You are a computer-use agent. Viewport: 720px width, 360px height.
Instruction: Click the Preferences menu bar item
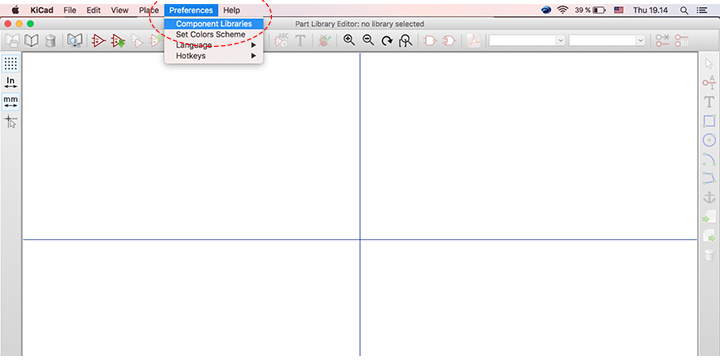click(x=191, y=10)
